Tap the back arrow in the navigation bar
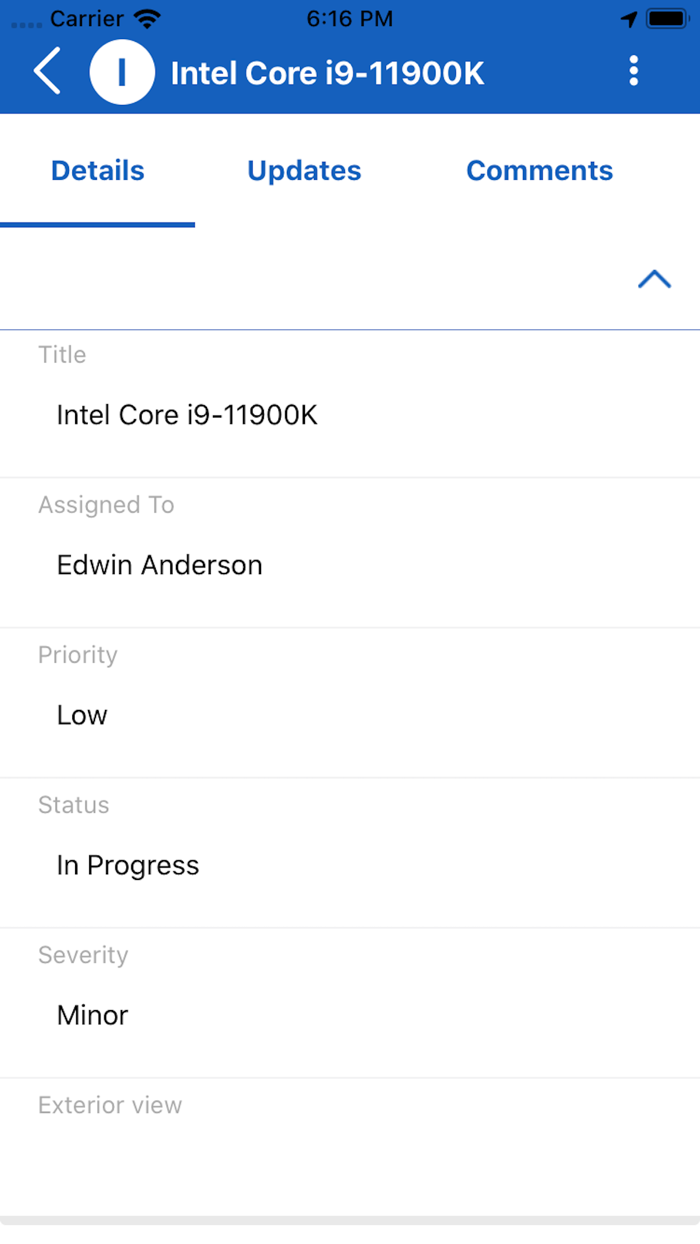Screen dimensions: 700x1244 coord(46,71)
